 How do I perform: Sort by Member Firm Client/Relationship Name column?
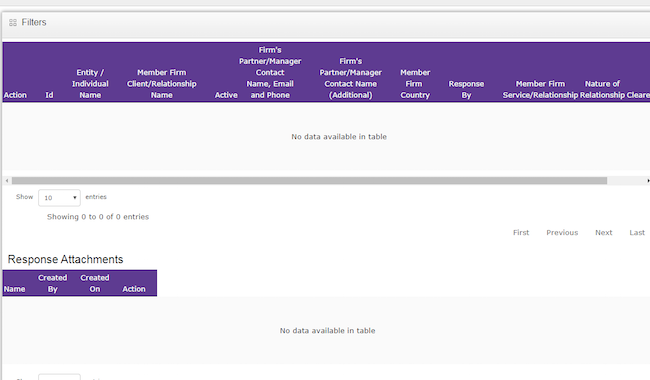[x=162, y=84]
